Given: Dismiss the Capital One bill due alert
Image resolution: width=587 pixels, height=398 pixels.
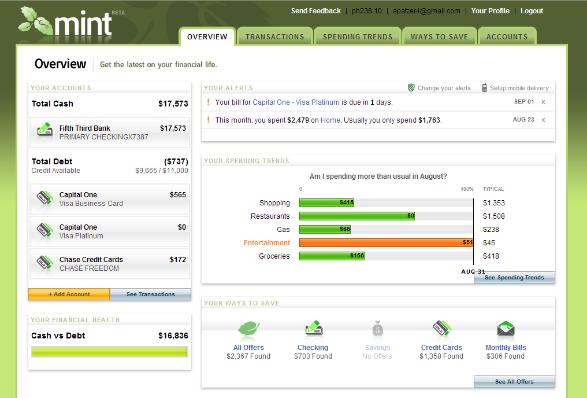Looking at the screenshot, I should [x=543, y=102].
